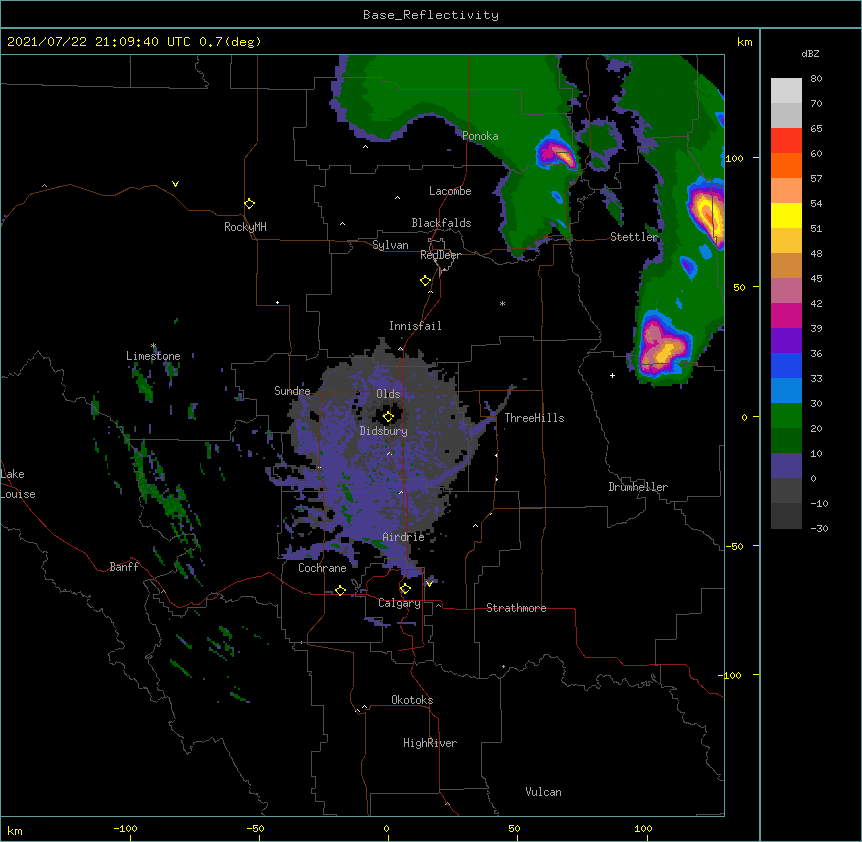The width and height of the screenshot is (862, 842).
Task: Click the ThreeHills label
Action: pyautogui.click(x=534, y=418)
